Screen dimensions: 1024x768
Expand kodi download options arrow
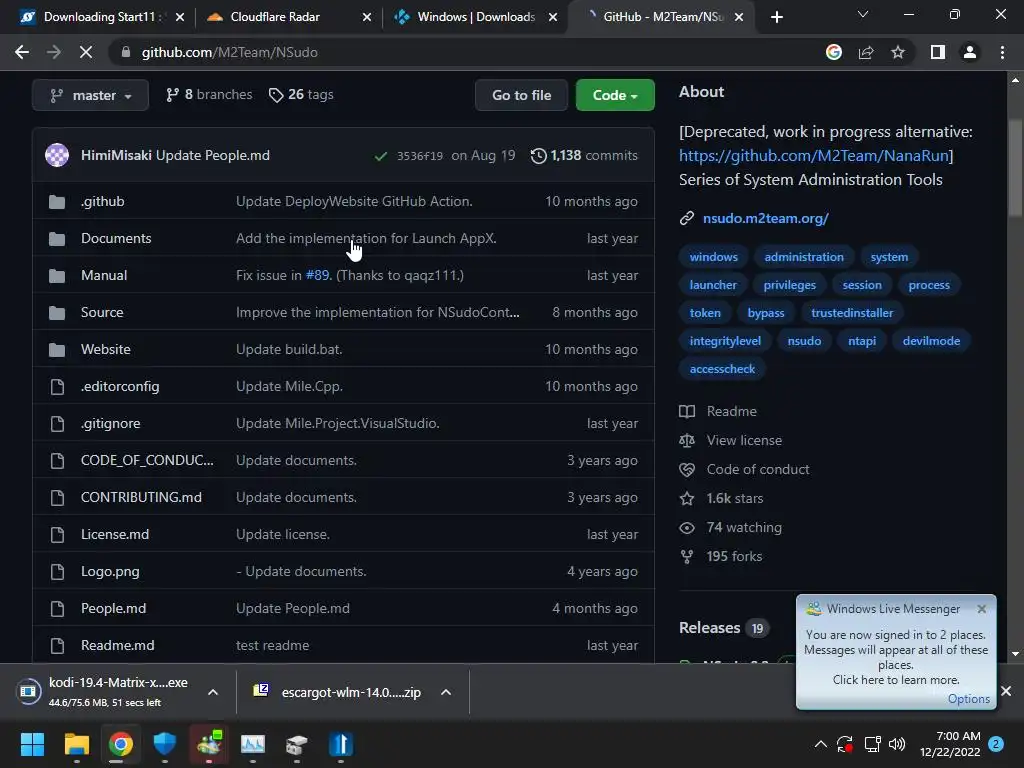pyautogui.click(x=213, y=692)
